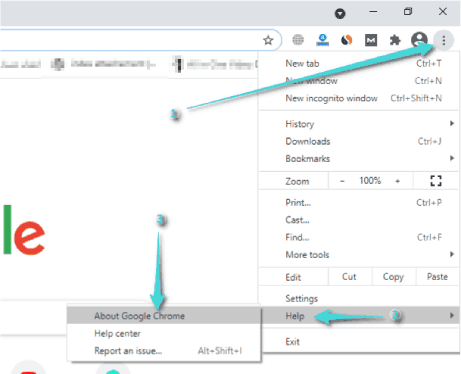Click the round dropdown icon in title bar
This screenshot has height=374, width=461.
pyautogui.click(x=340, y=13)
